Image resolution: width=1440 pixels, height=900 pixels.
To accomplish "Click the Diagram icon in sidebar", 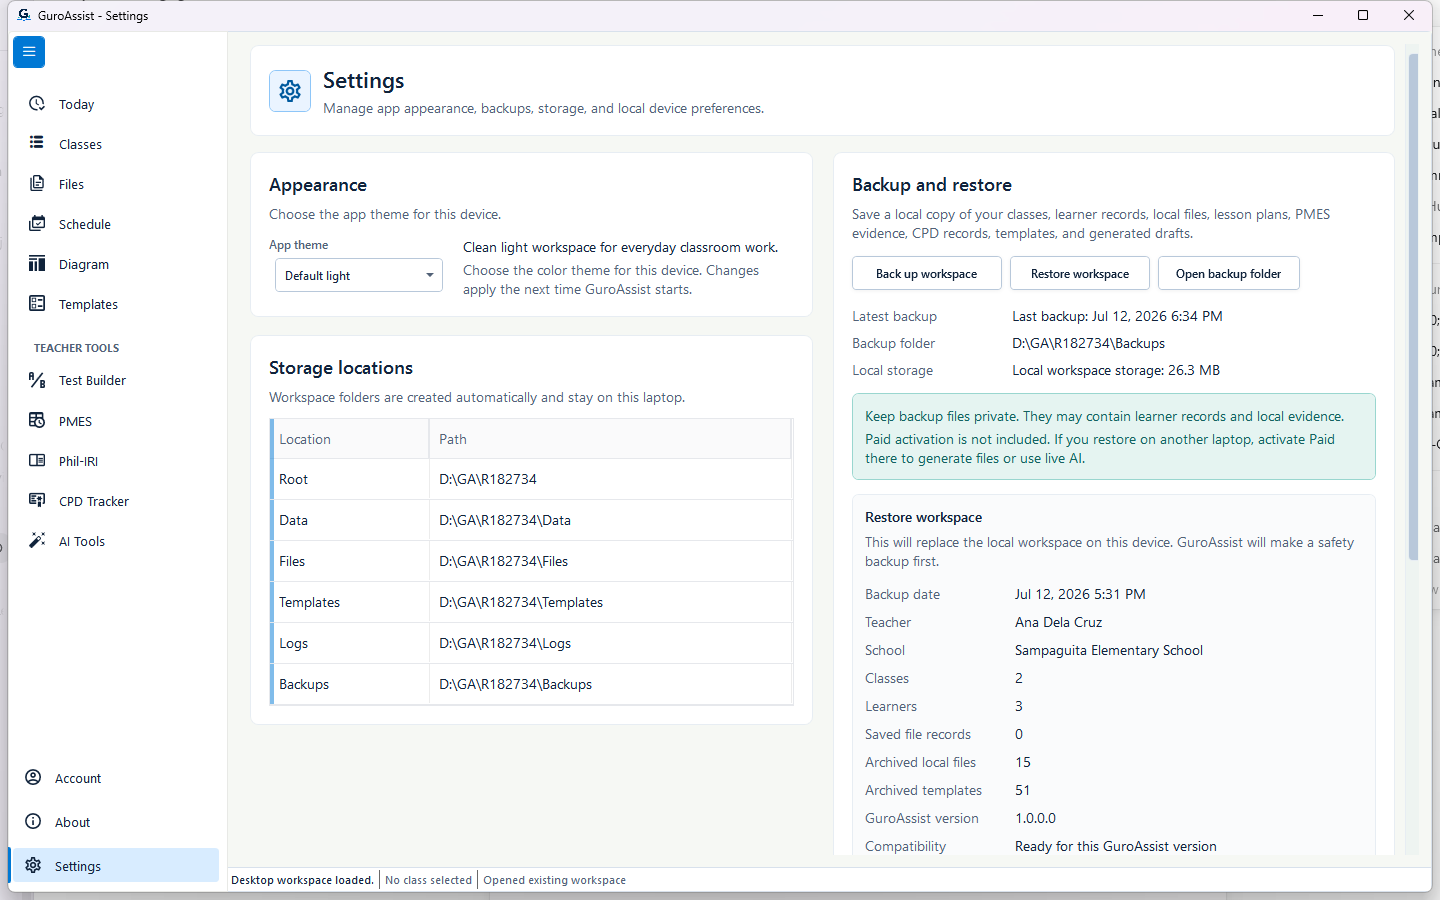I will click(37, 264).
